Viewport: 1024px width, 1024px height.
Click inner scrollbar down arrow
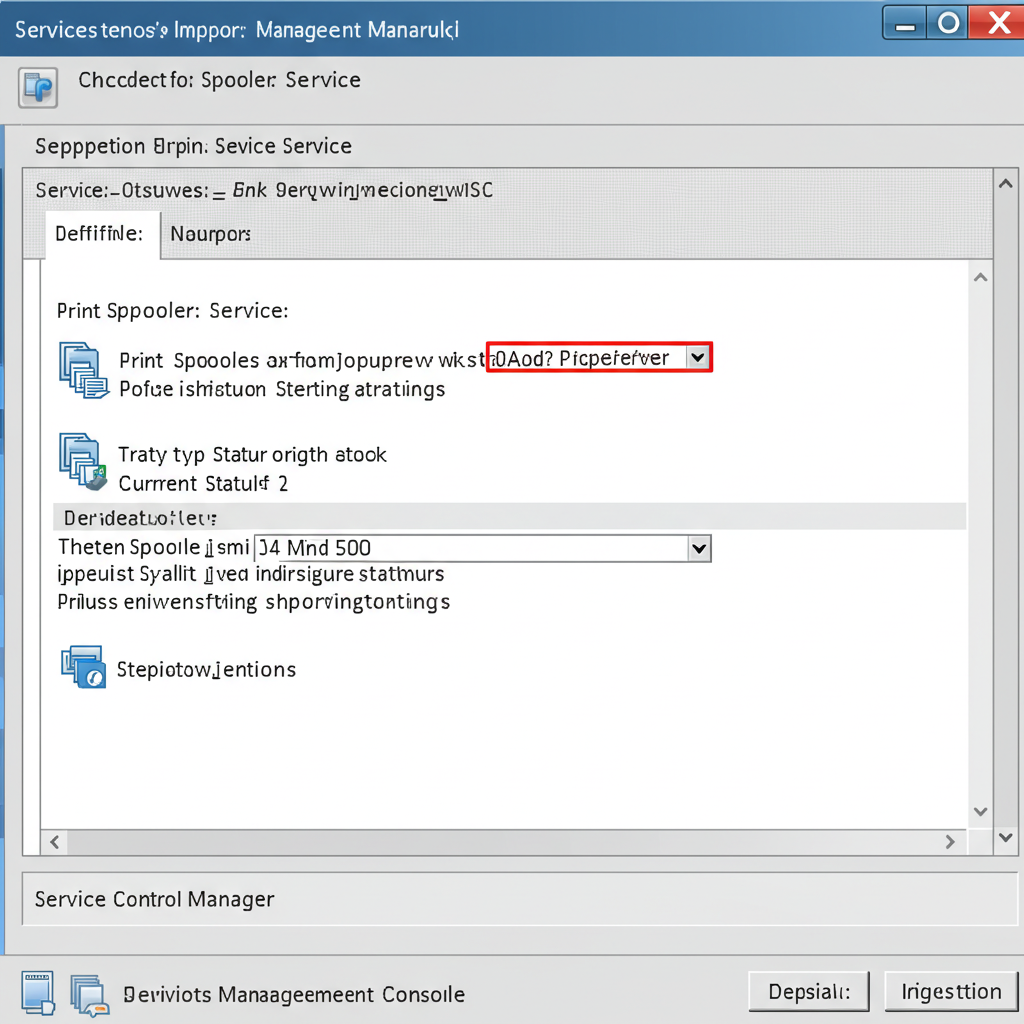(980, 812)
